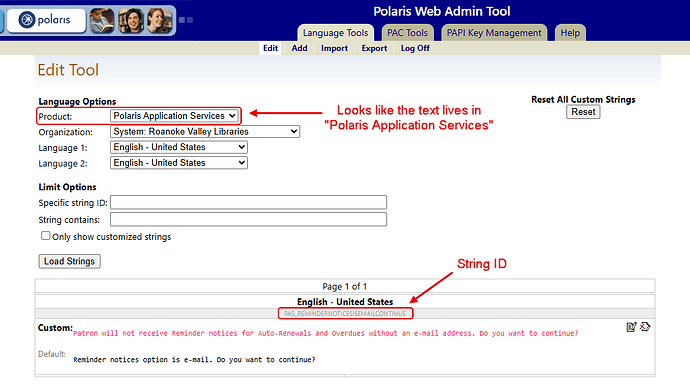Open the PAPI Key Management tab
Image resolution: width=690 pixels, height=385 pixels.
tap(494, 33)
